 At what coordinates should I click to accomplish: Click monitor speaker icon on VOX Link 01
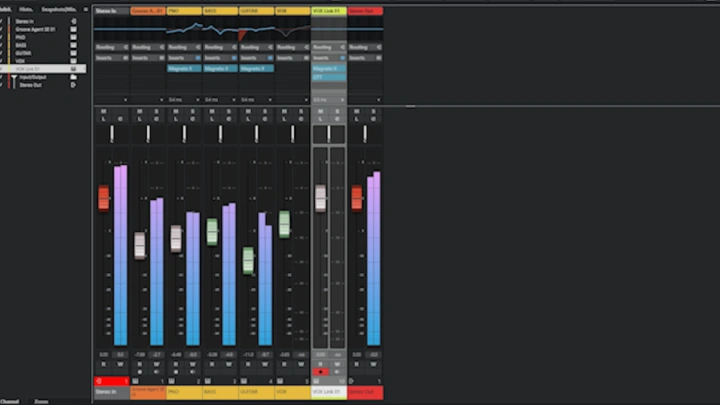(338, 372)
